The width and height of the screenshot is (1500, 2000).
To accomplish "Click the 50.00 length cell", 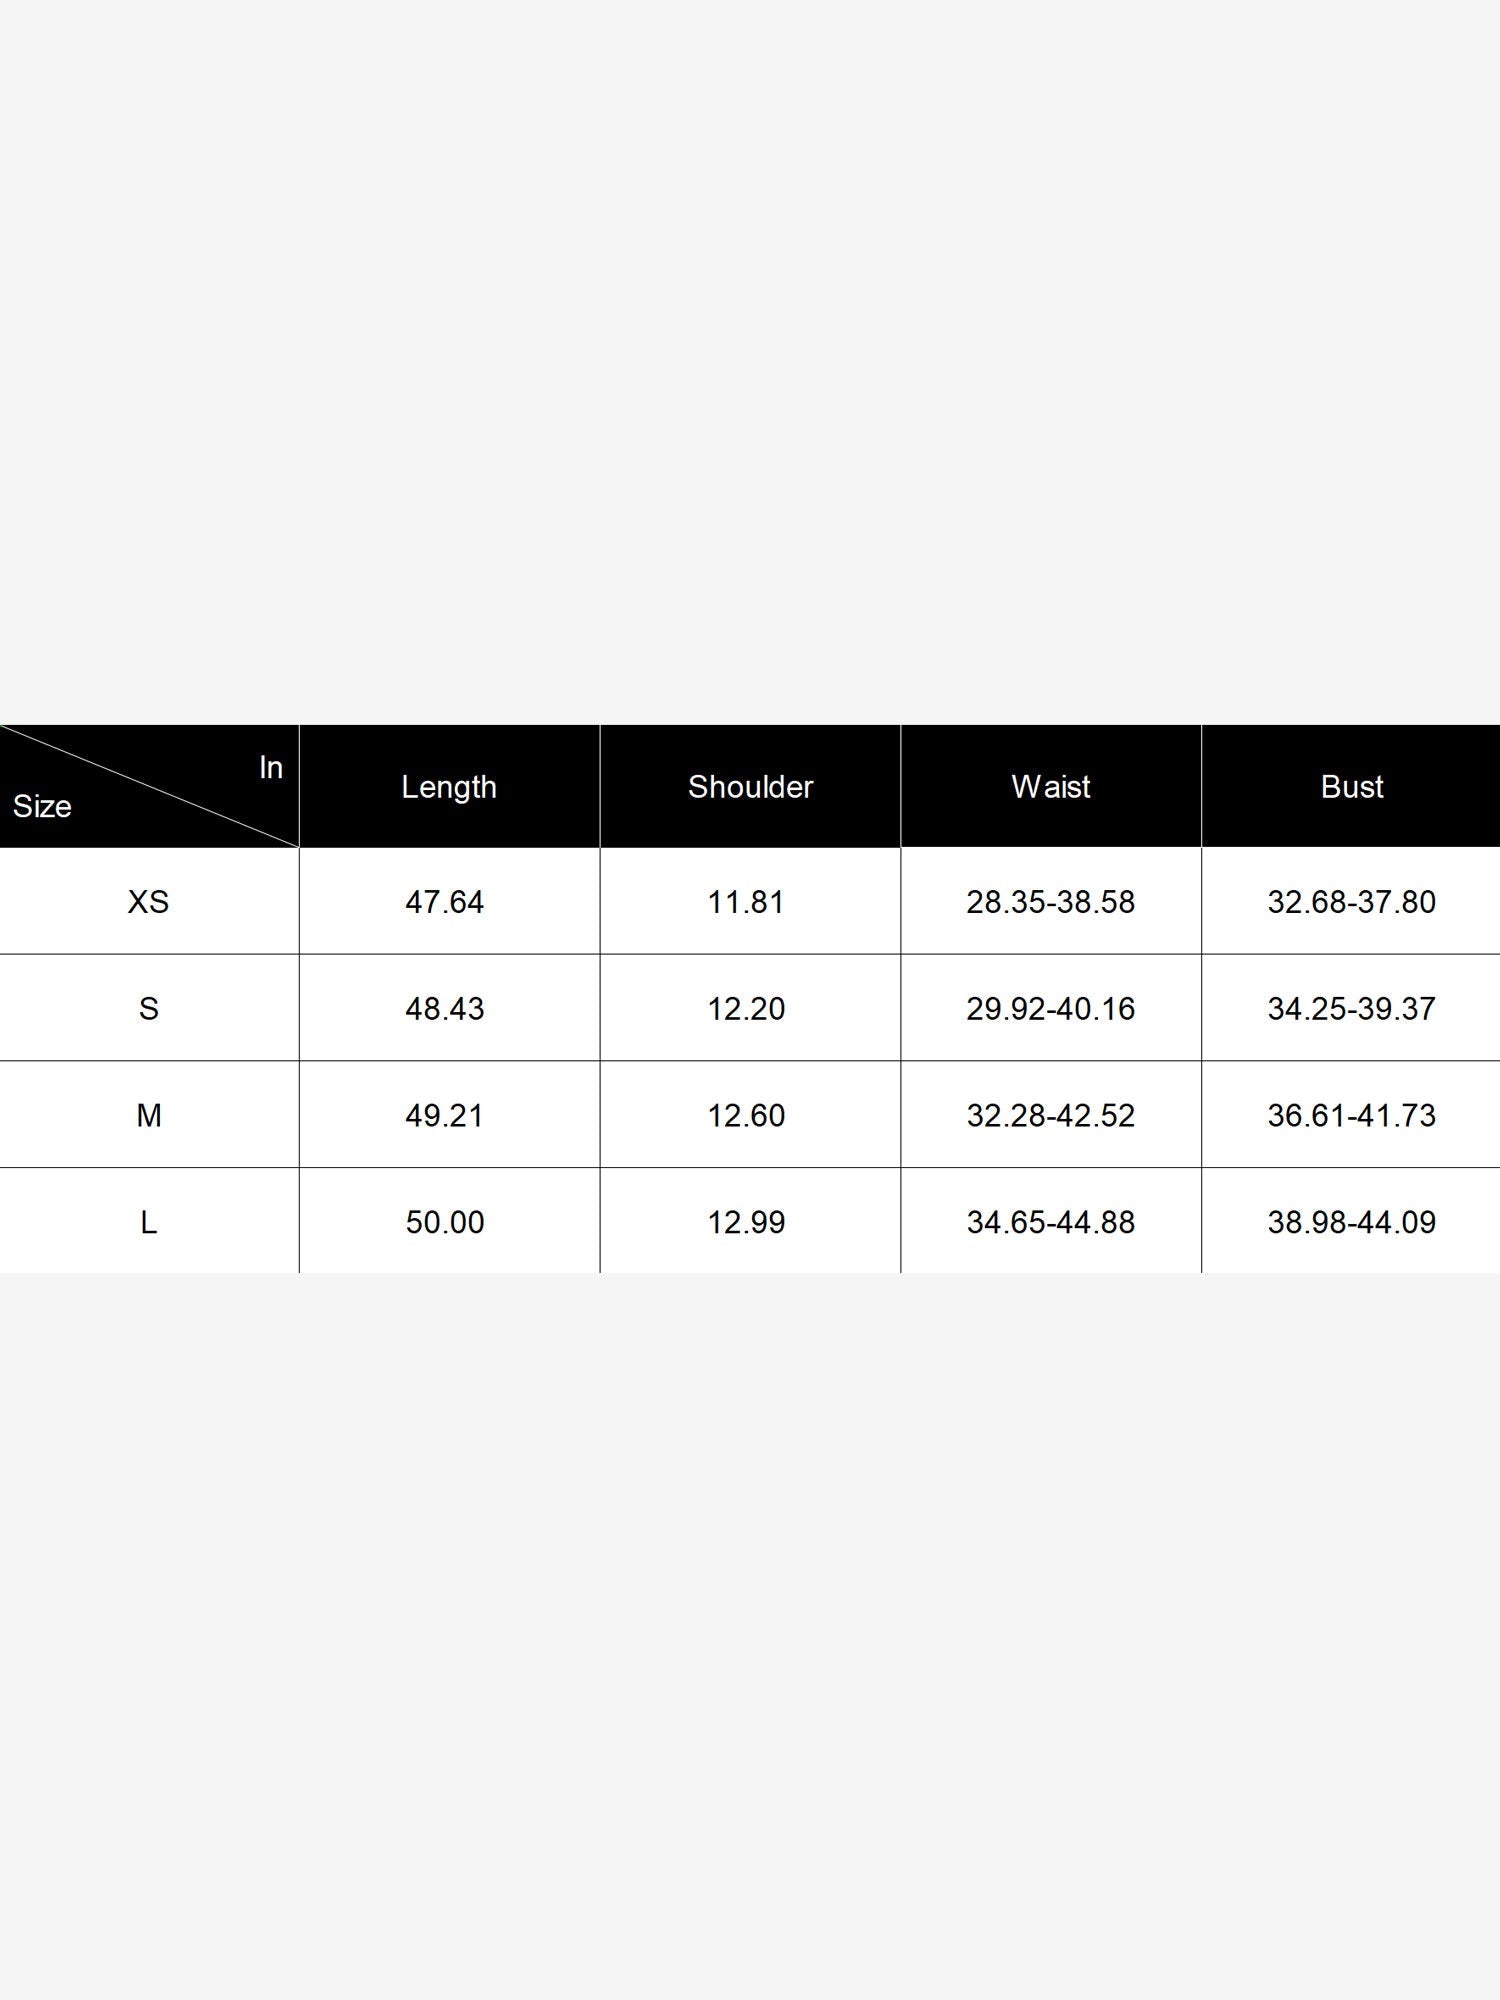I will 445,1222.
